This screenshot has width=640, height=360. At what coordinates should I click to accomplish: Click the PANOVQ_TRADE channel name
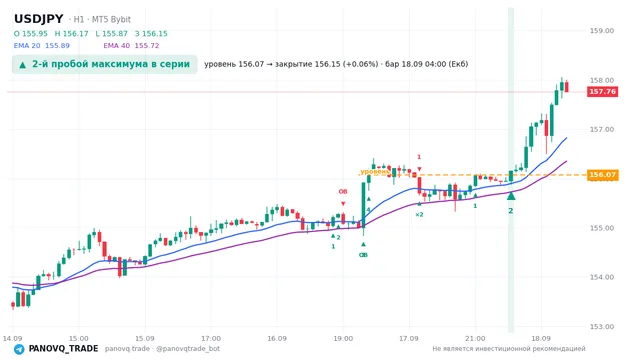tap(63, 349)
